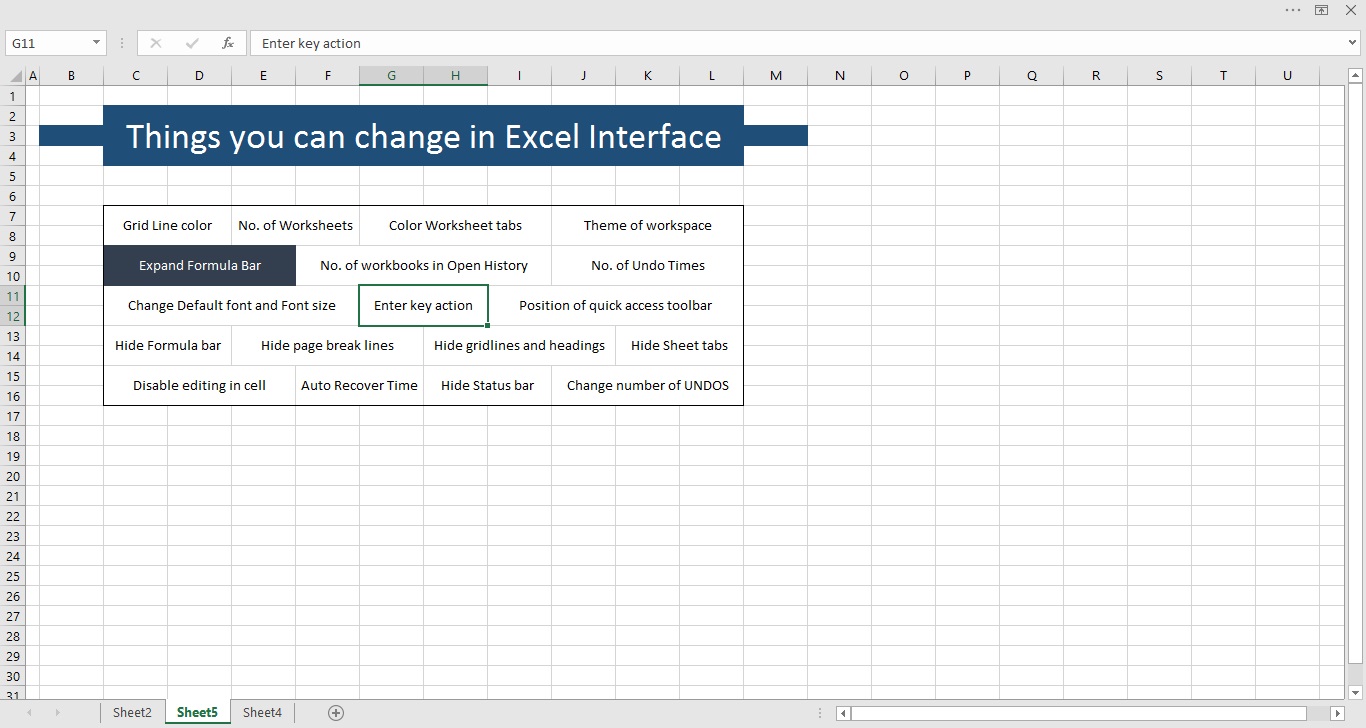Select row 25 header

tap(13, 576)
